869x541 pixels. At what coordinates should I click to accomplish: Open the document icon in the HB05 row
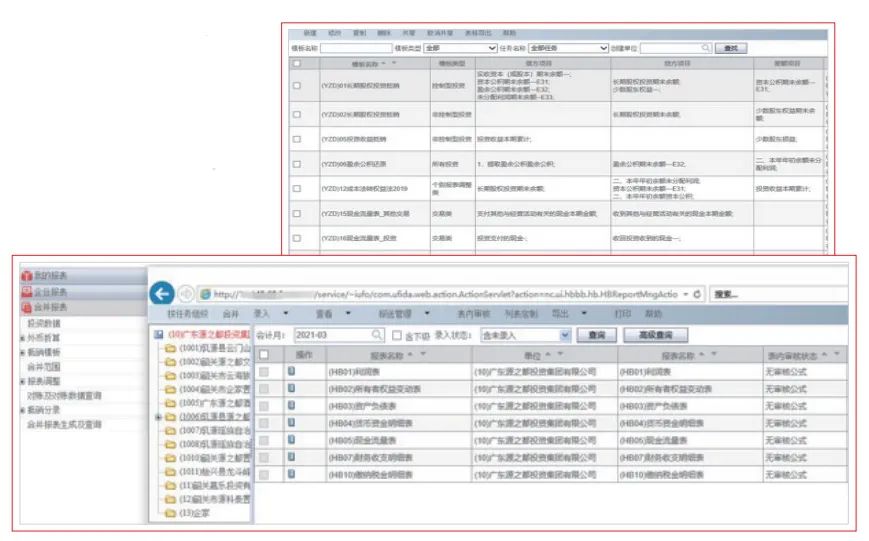[x=292, y=440]
